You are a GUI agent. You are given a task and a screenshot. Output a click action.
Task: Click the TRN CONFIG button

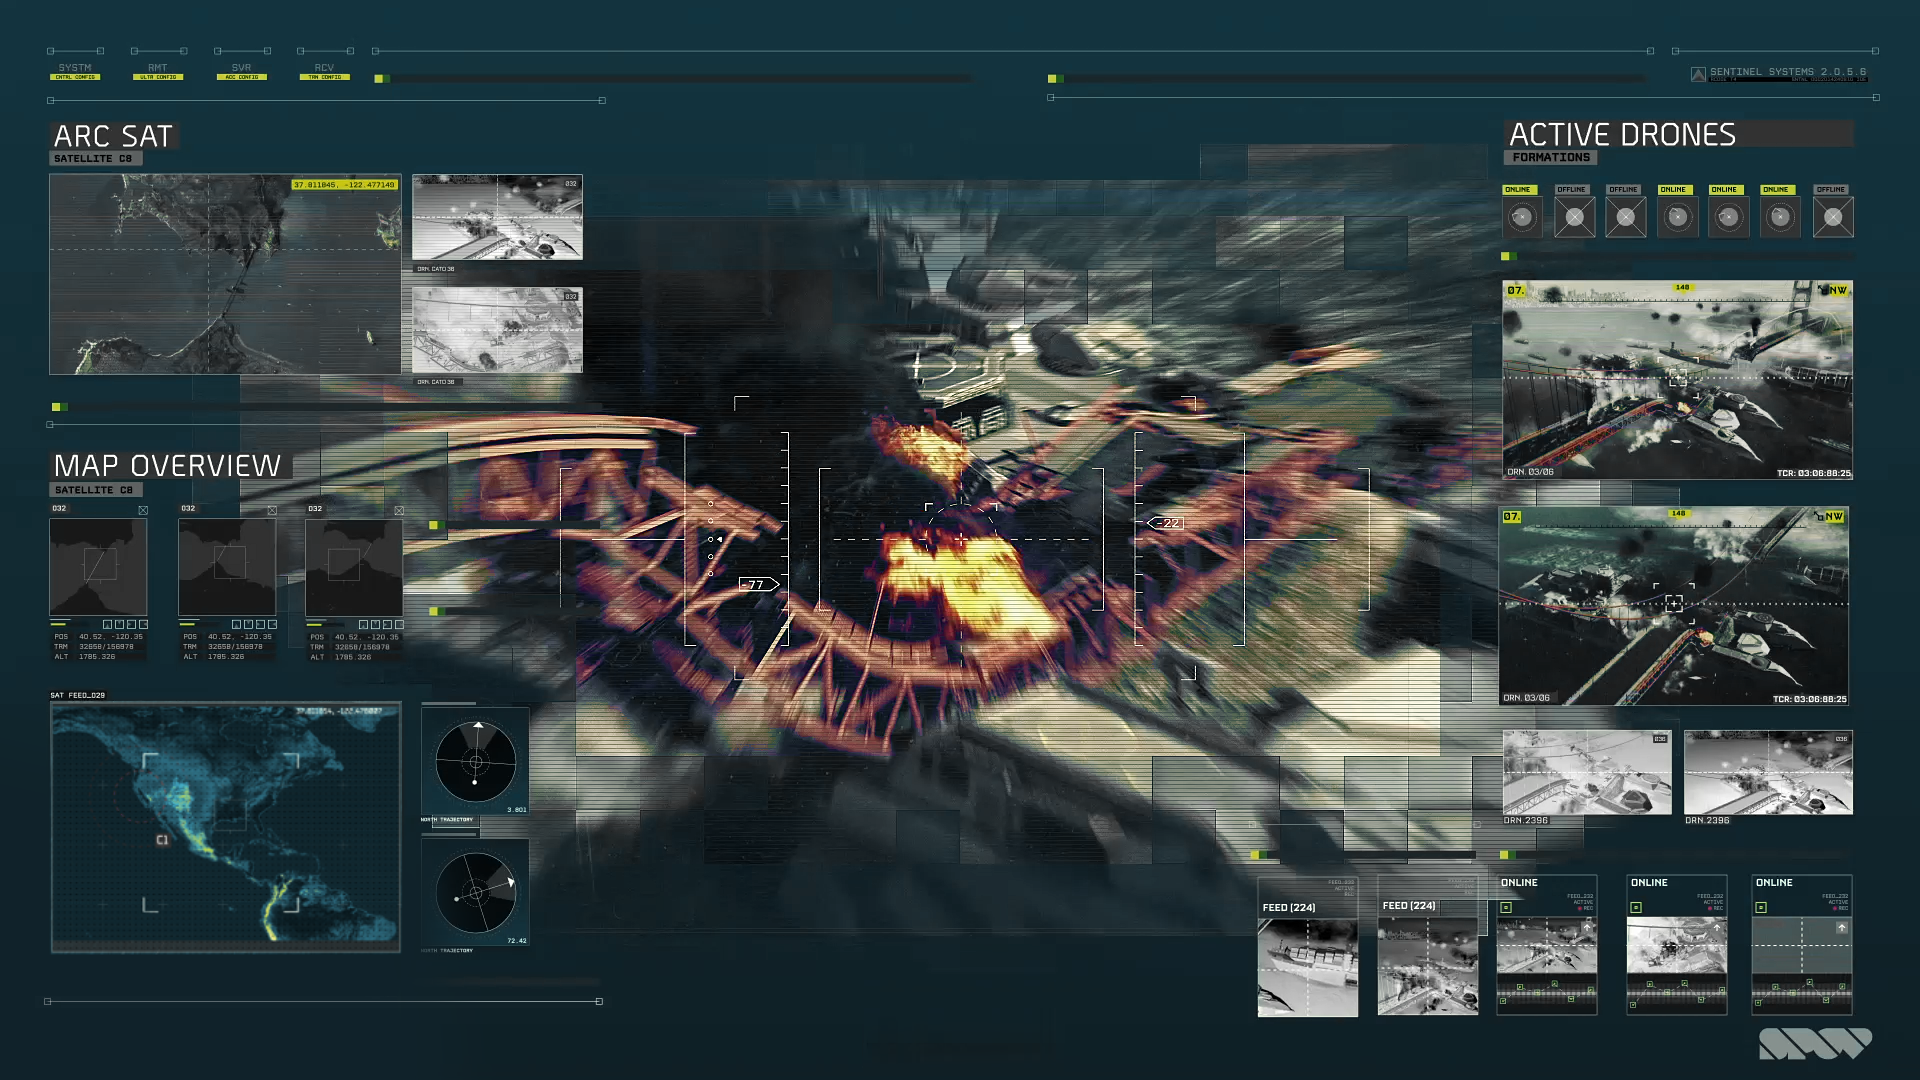[x=324, y=77]
